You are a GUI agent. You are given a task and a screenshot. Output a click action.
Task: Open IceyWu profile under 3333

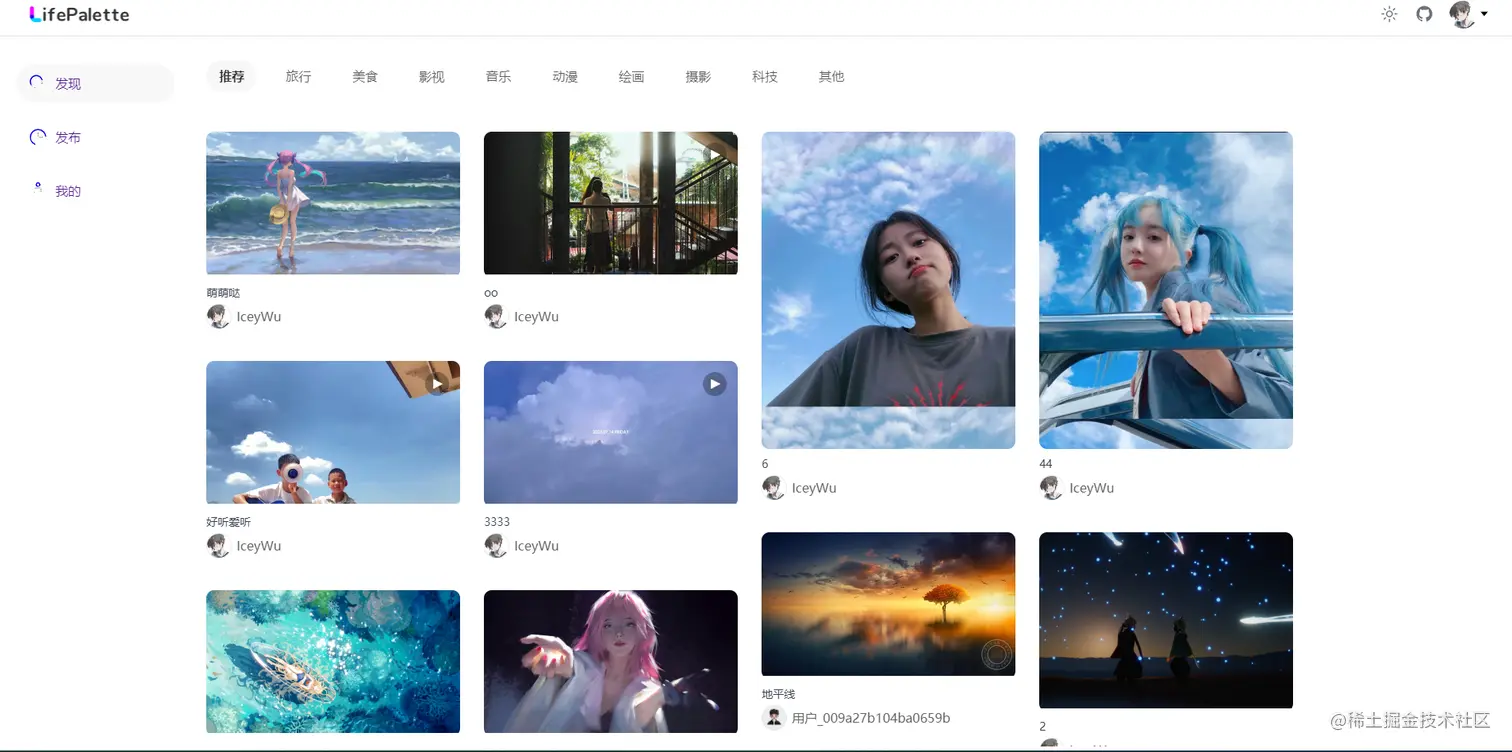(x=537, y=546)
